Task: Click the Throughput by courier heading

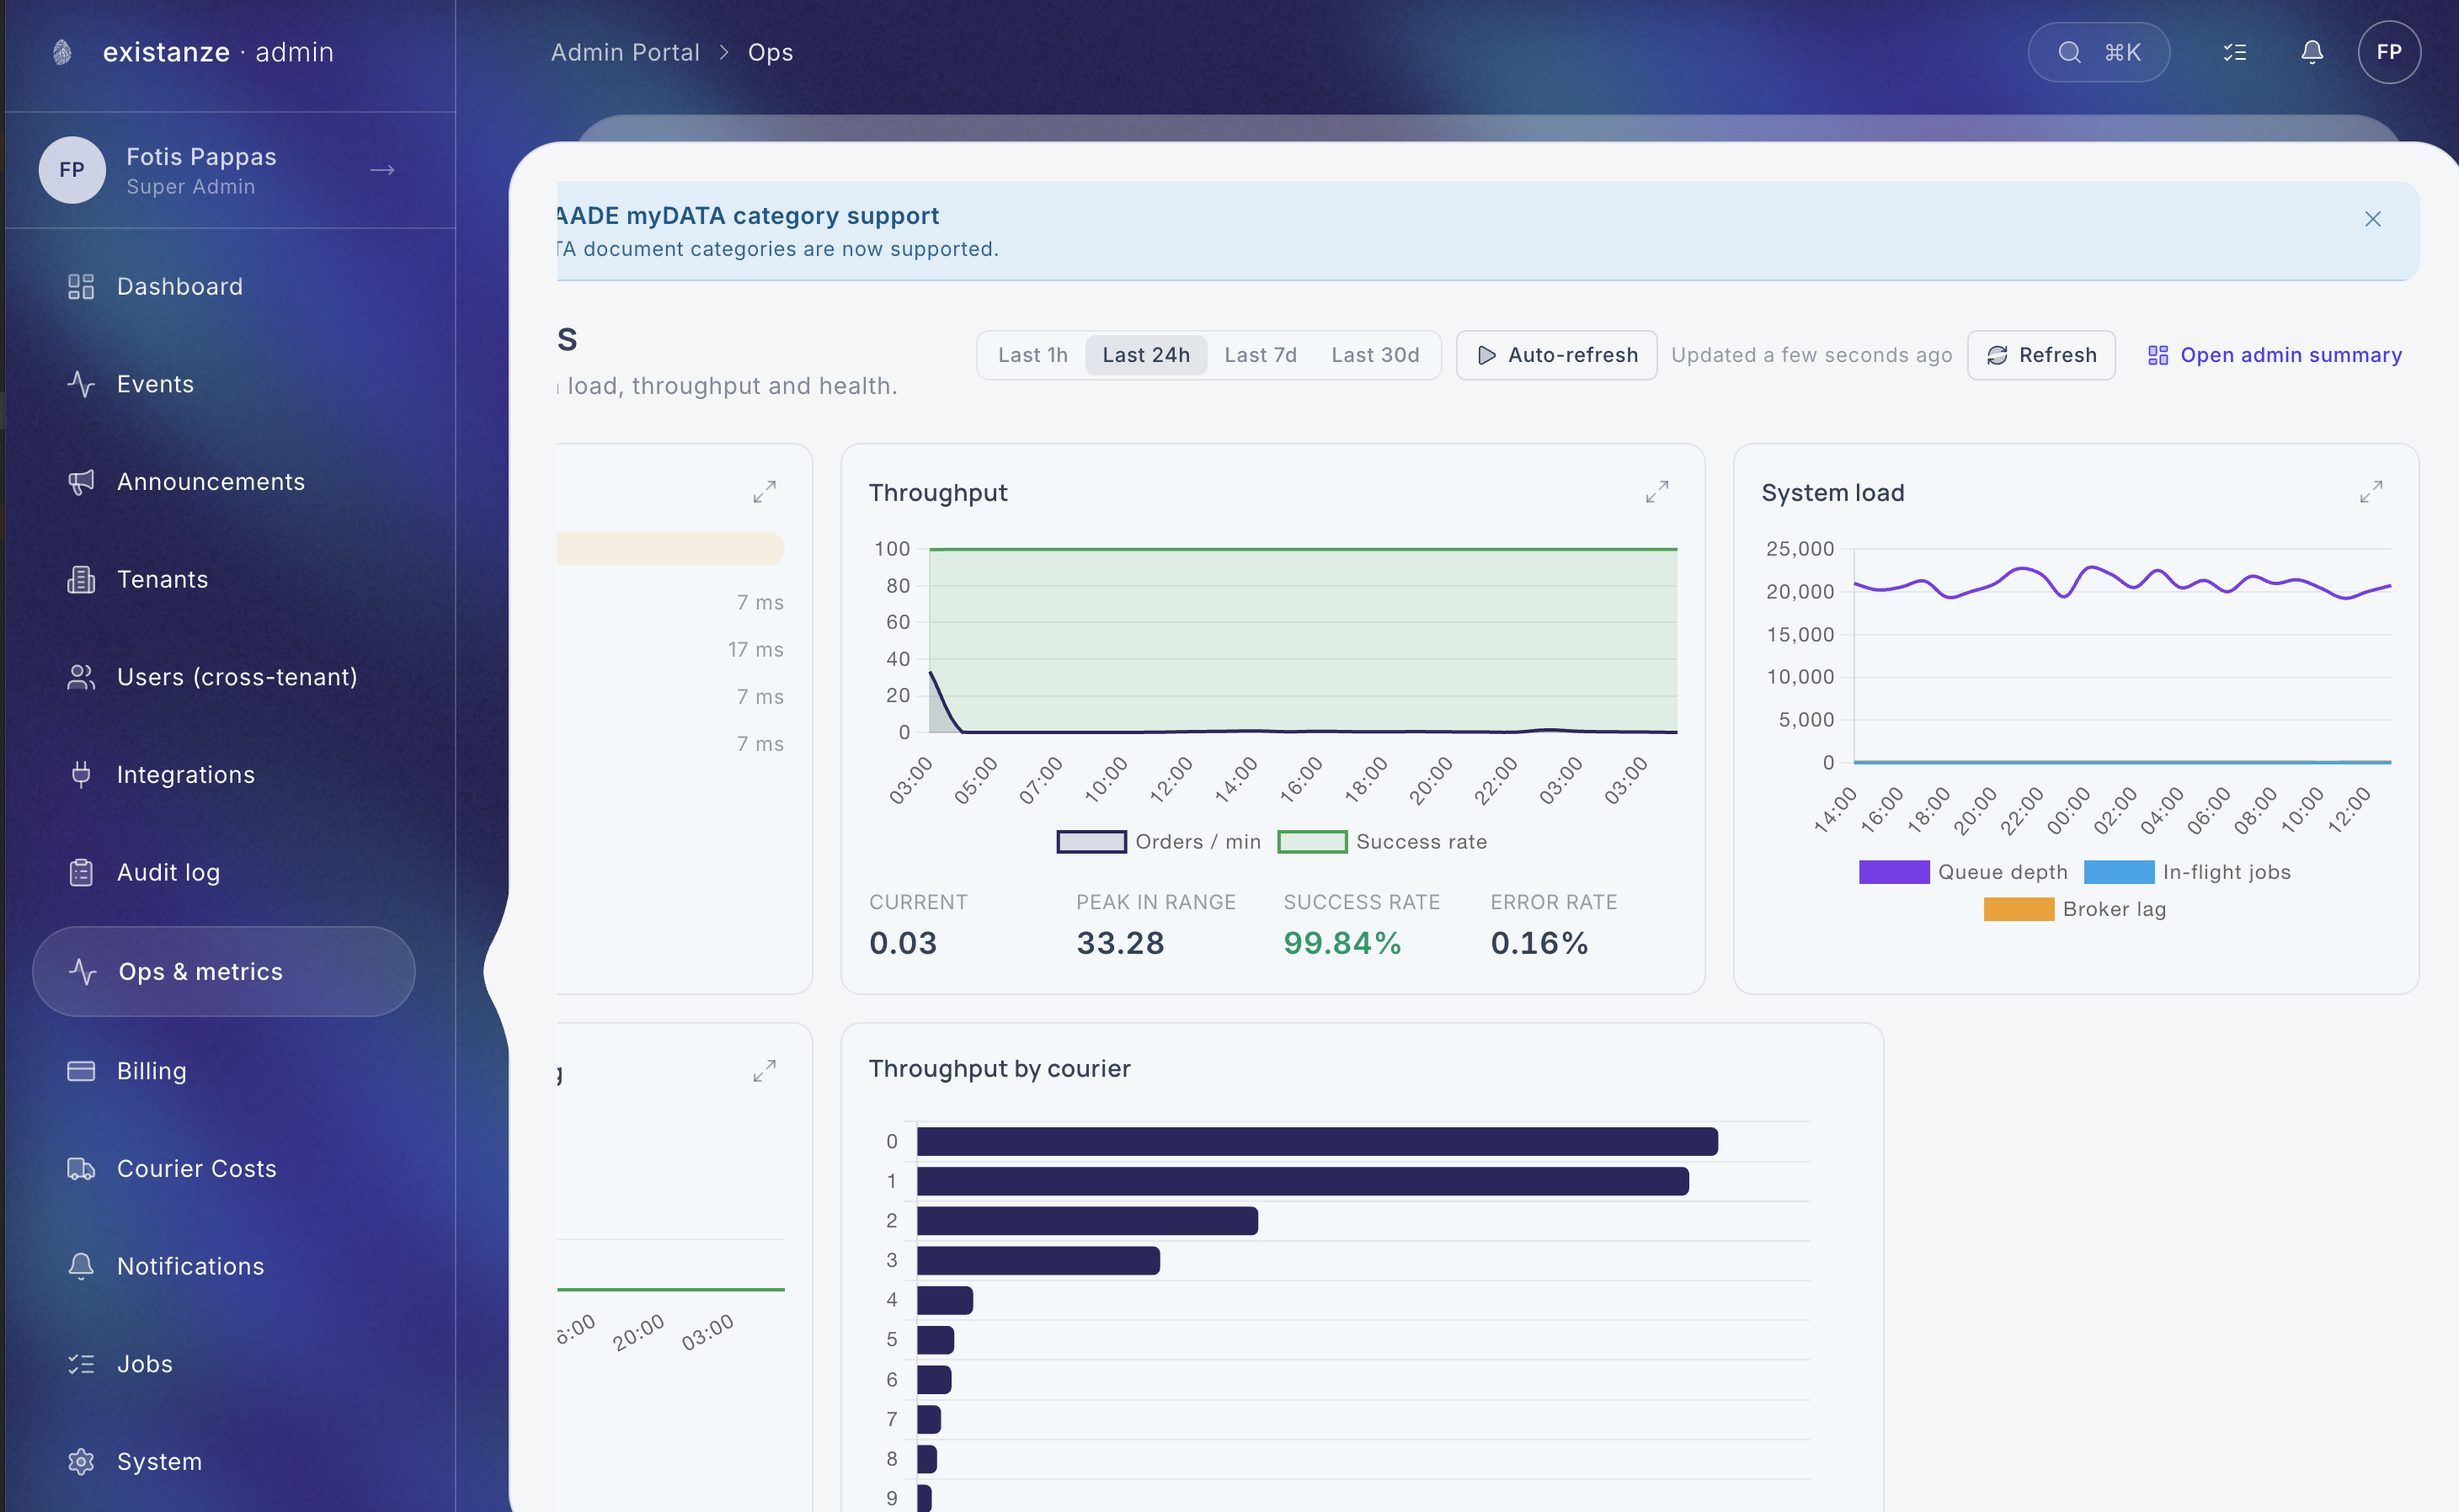Action: point(999,1069)
